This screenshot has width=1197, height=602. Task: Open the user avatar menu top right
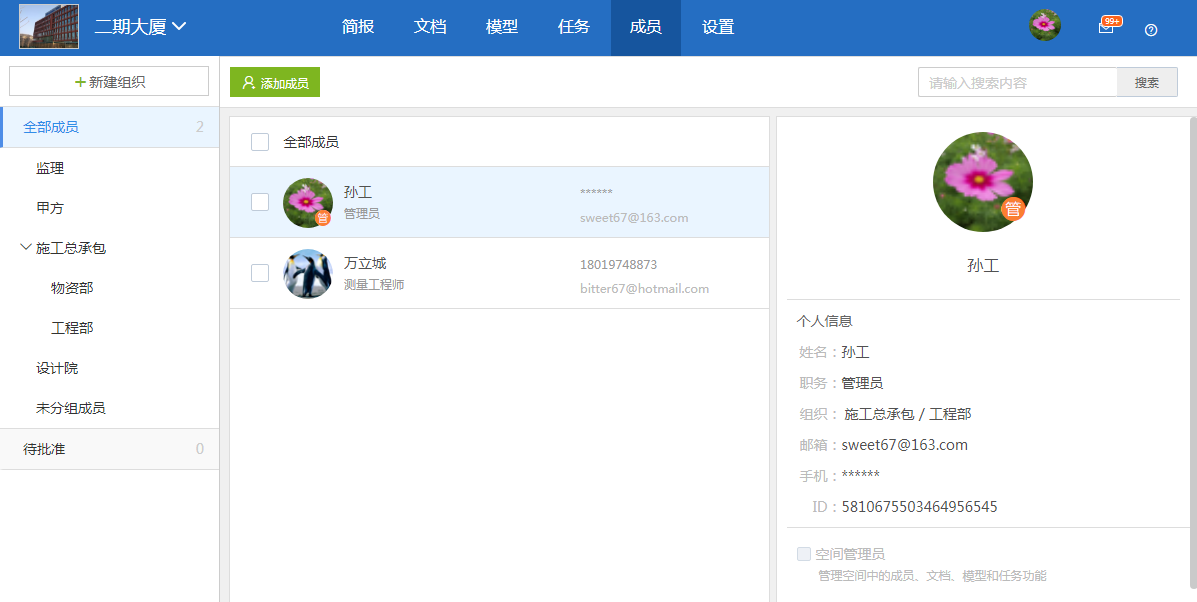tap(1045, 25)
